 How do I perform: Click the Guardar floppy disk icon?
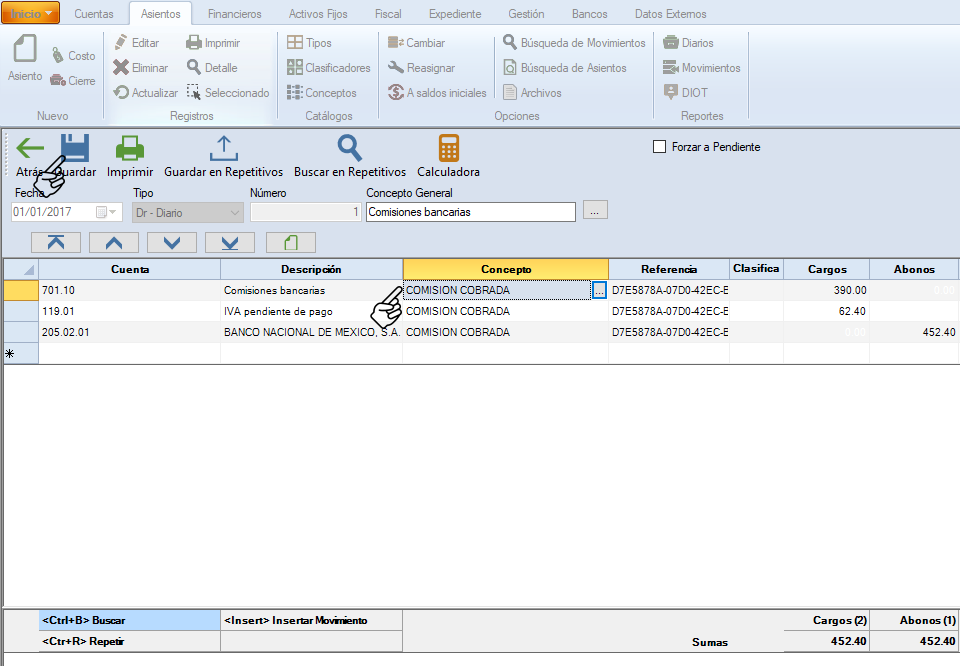point(76,149)
